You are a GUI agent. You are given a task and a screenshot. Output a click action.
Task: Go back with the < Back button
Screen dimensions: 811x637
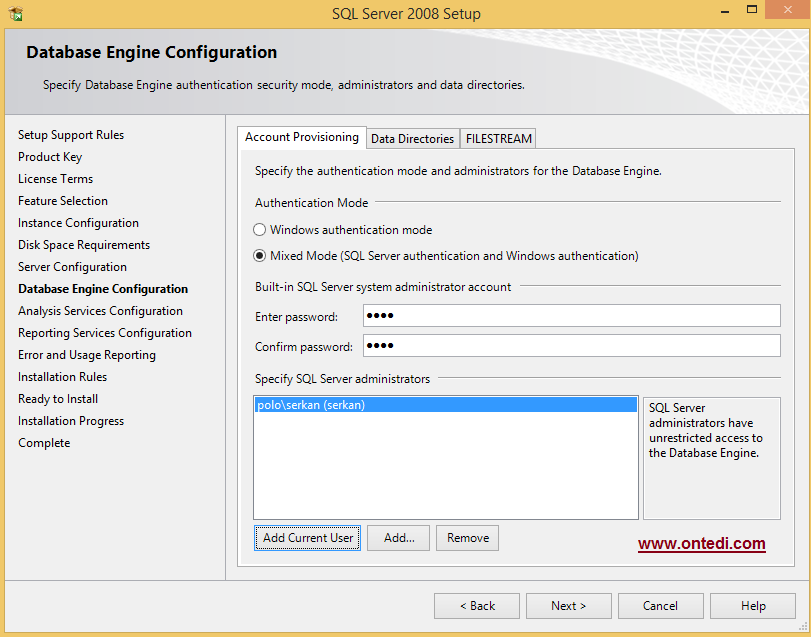tap(477, 606)
